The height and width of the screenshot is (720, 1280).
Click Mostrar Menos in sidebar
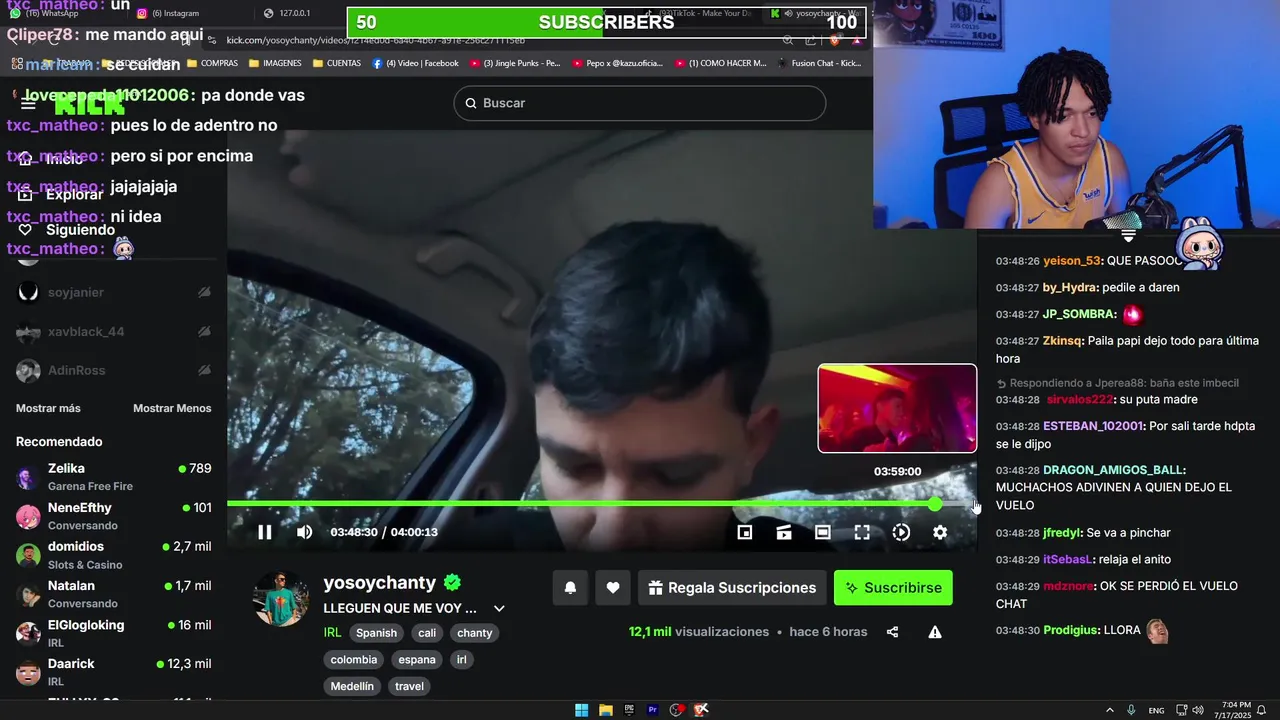pyautogui.click(x=172, y=408)
